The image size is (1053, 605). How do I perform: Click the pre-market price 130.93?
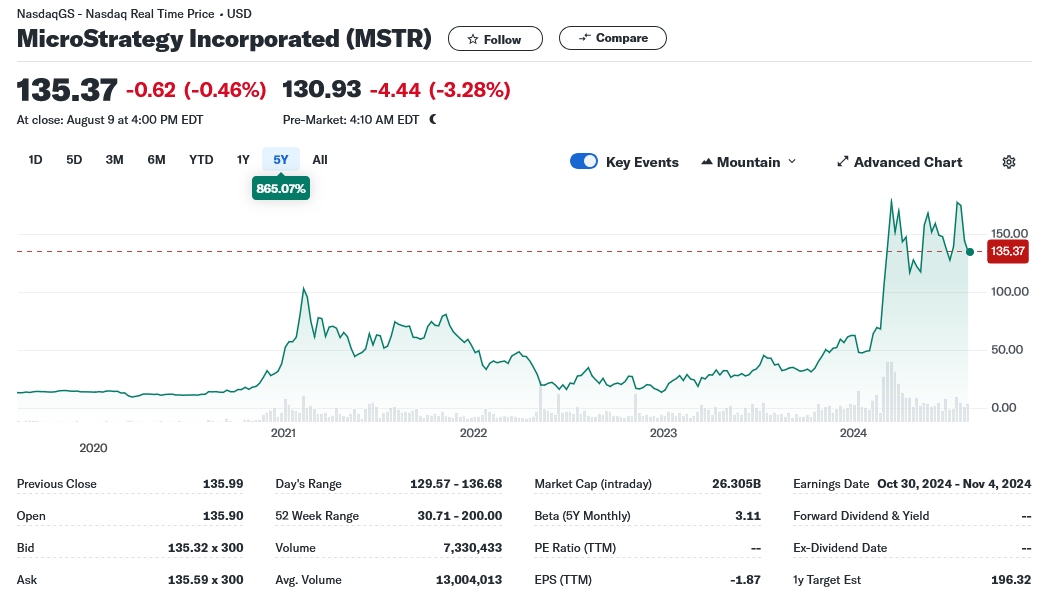click(x=322, y=89)
